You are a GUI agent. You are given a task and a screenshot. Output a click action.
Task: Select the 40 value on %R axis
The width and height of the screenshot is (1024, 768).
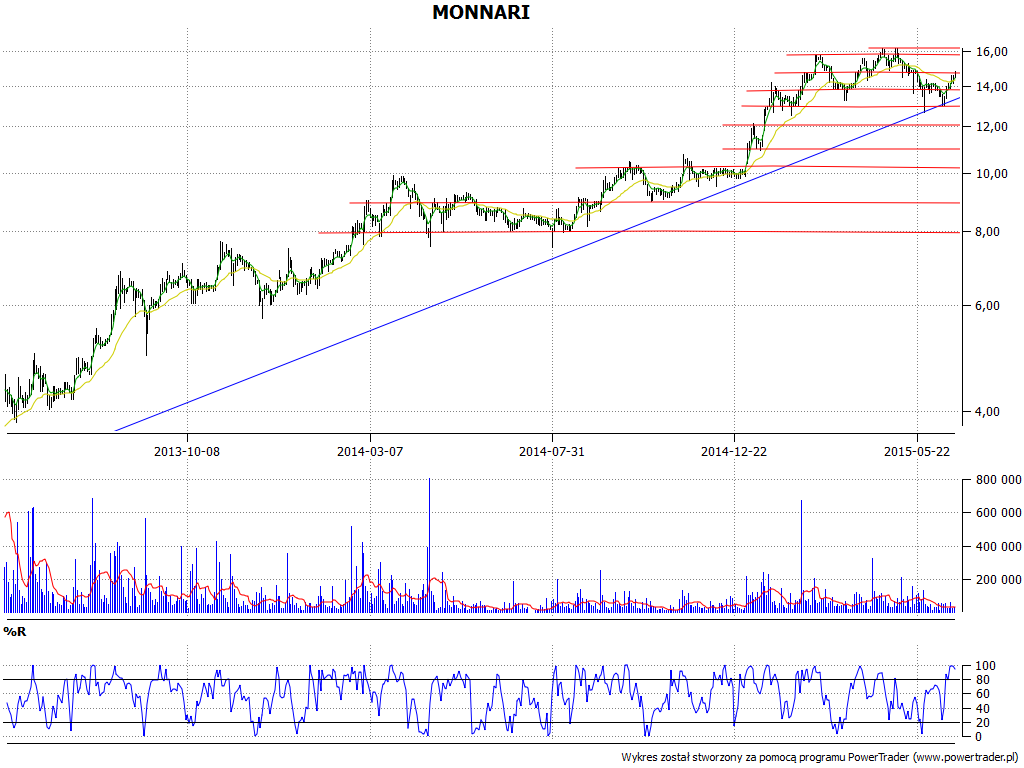click(983, 709)
